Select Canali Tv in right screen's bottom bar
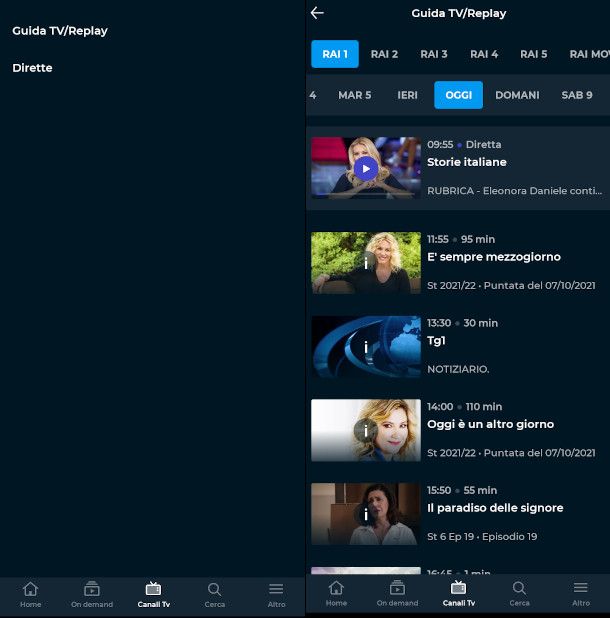 (x=458, y=594)
